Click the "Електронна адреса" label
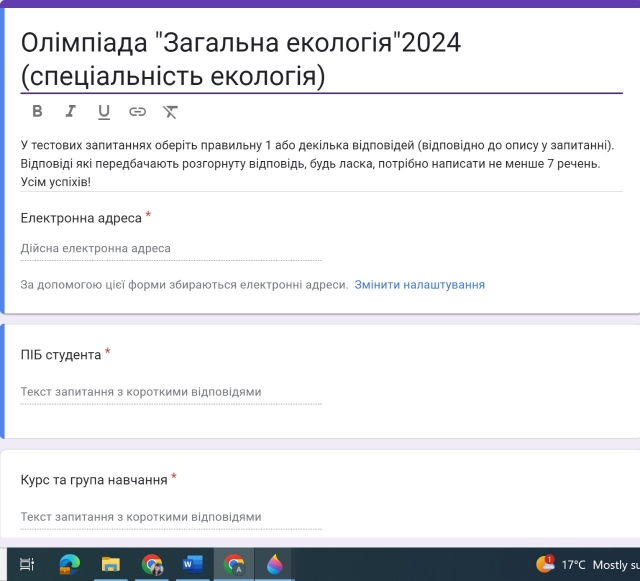Screen dimensions: 640x581 [x=81, y=218]
